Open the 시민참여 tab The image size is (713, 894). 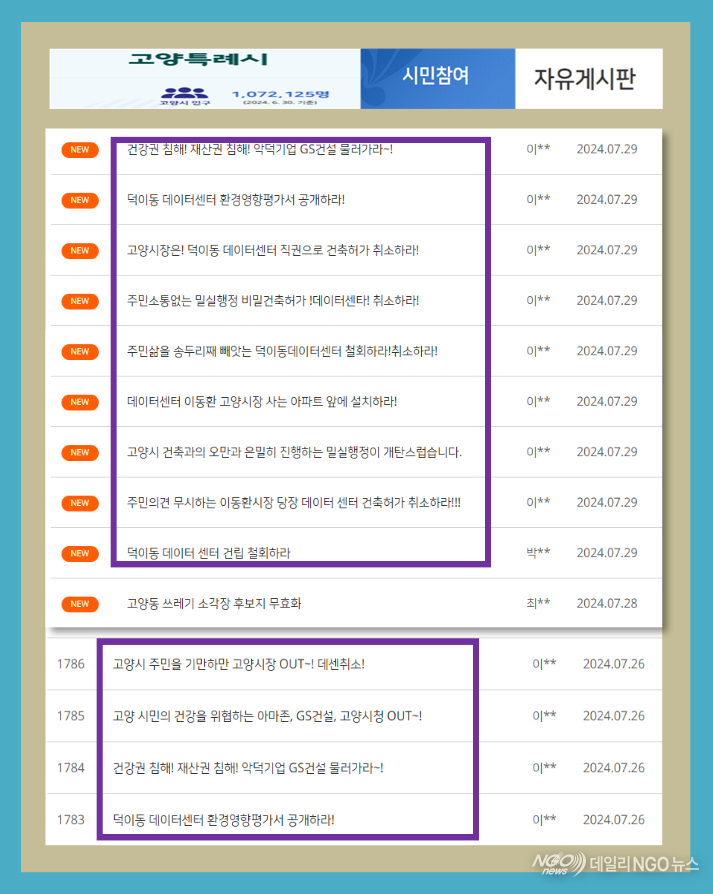pos(436,78)
